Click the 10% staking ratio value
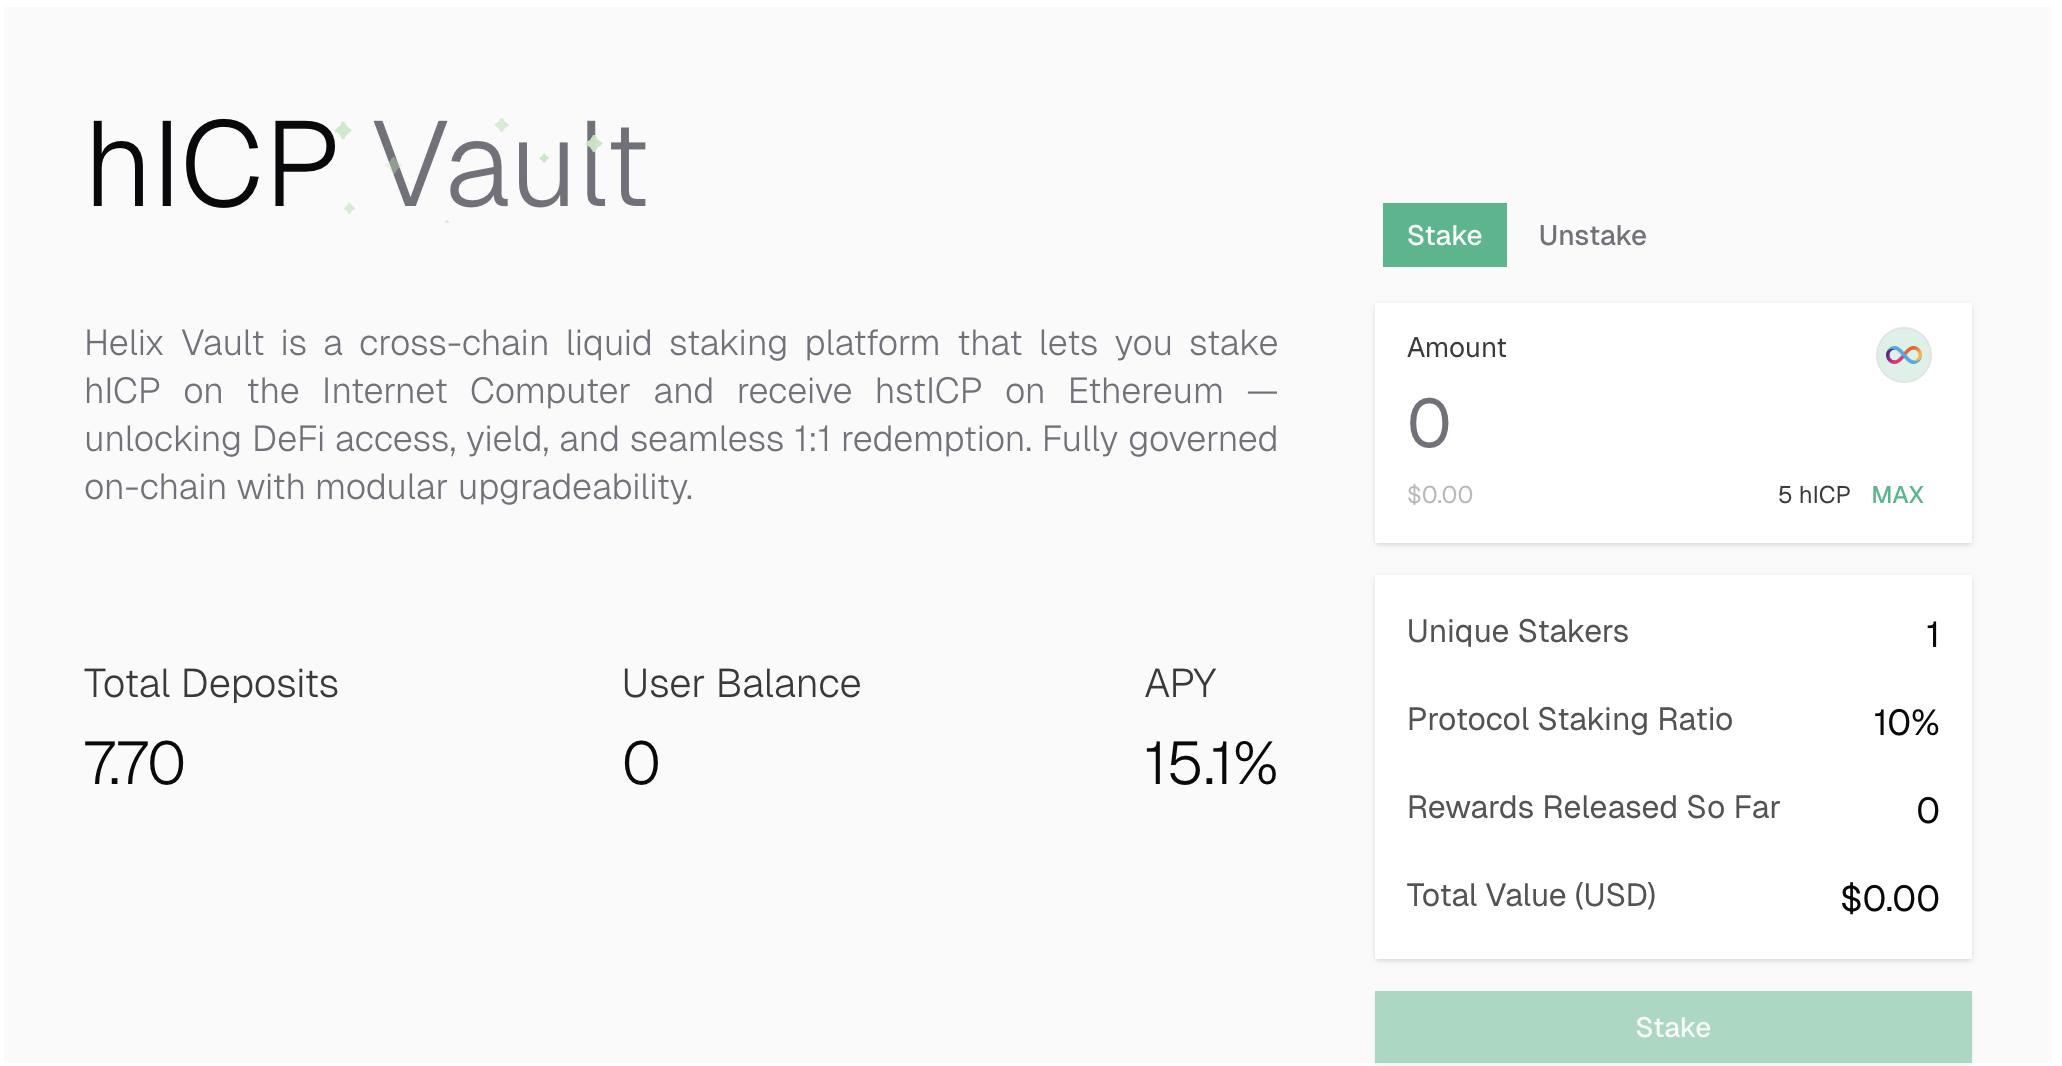This screenshot has width=2062, height=1066. click(1905, 722)
